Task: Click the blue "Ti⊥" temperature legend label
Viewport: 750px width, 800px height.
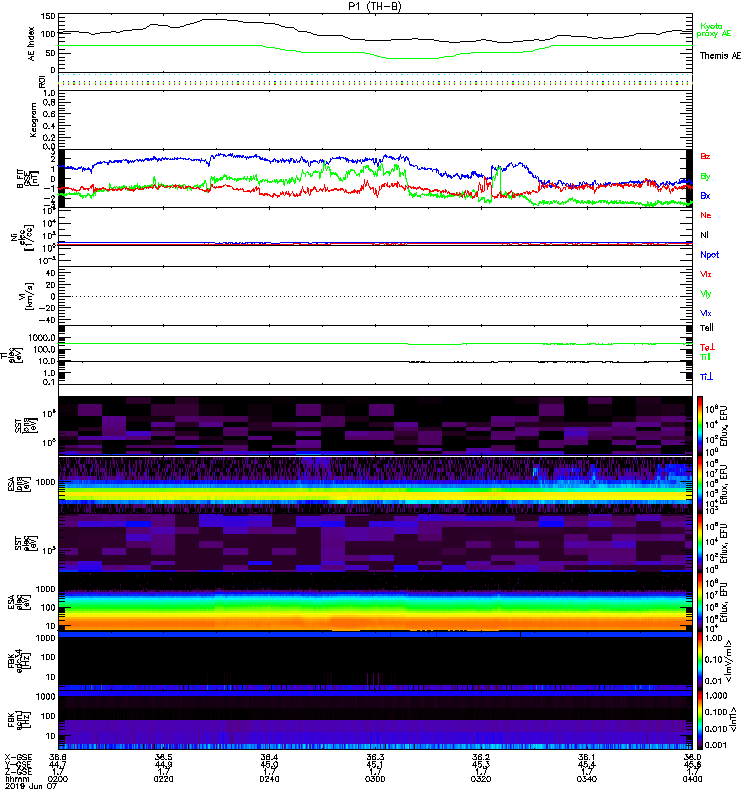Action: click(706, 377)
